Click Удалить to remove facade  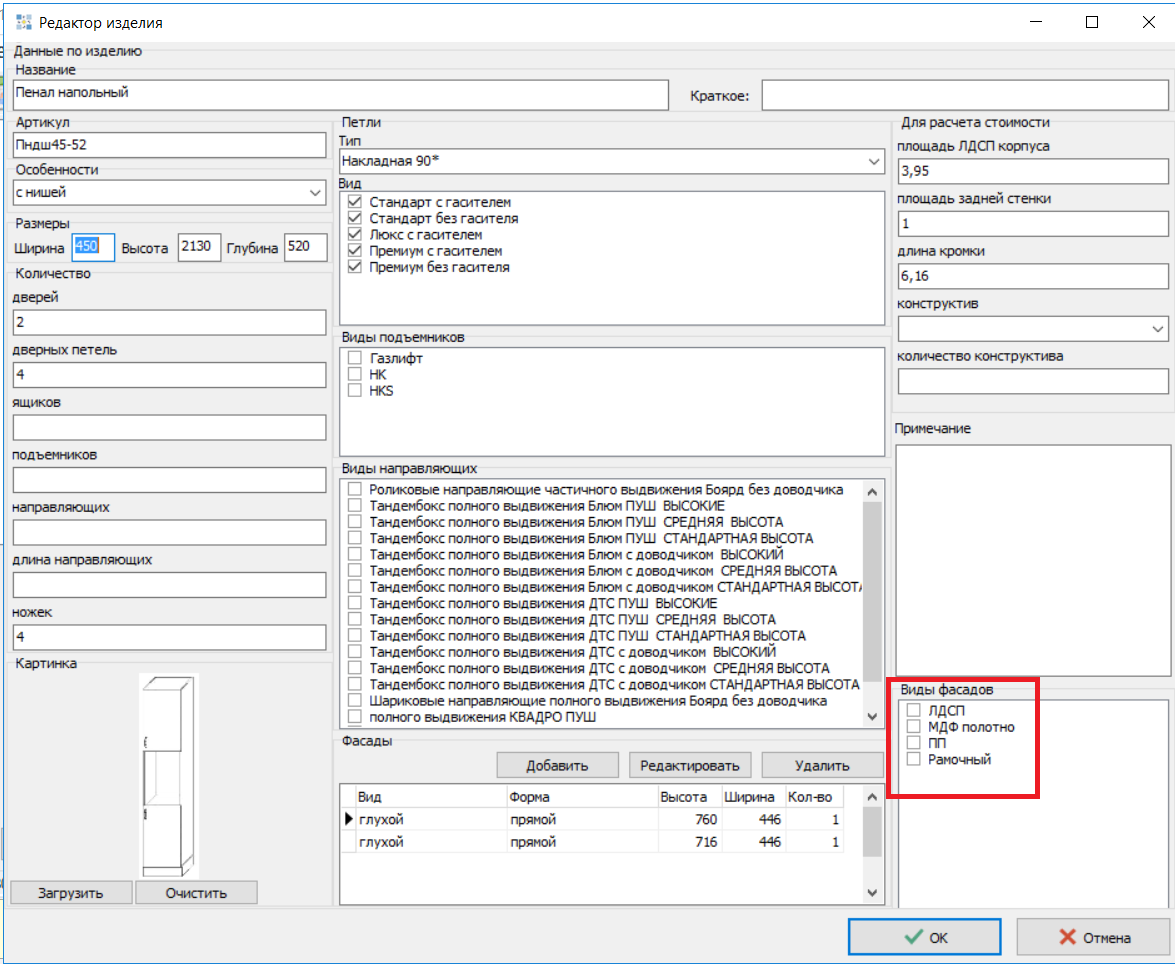coord(821,765)
